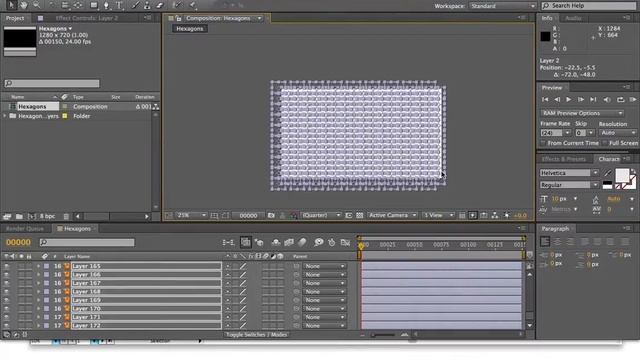640x360 pixels.
Task: Jump to first frame in Preview
Action: pos(545,100)
